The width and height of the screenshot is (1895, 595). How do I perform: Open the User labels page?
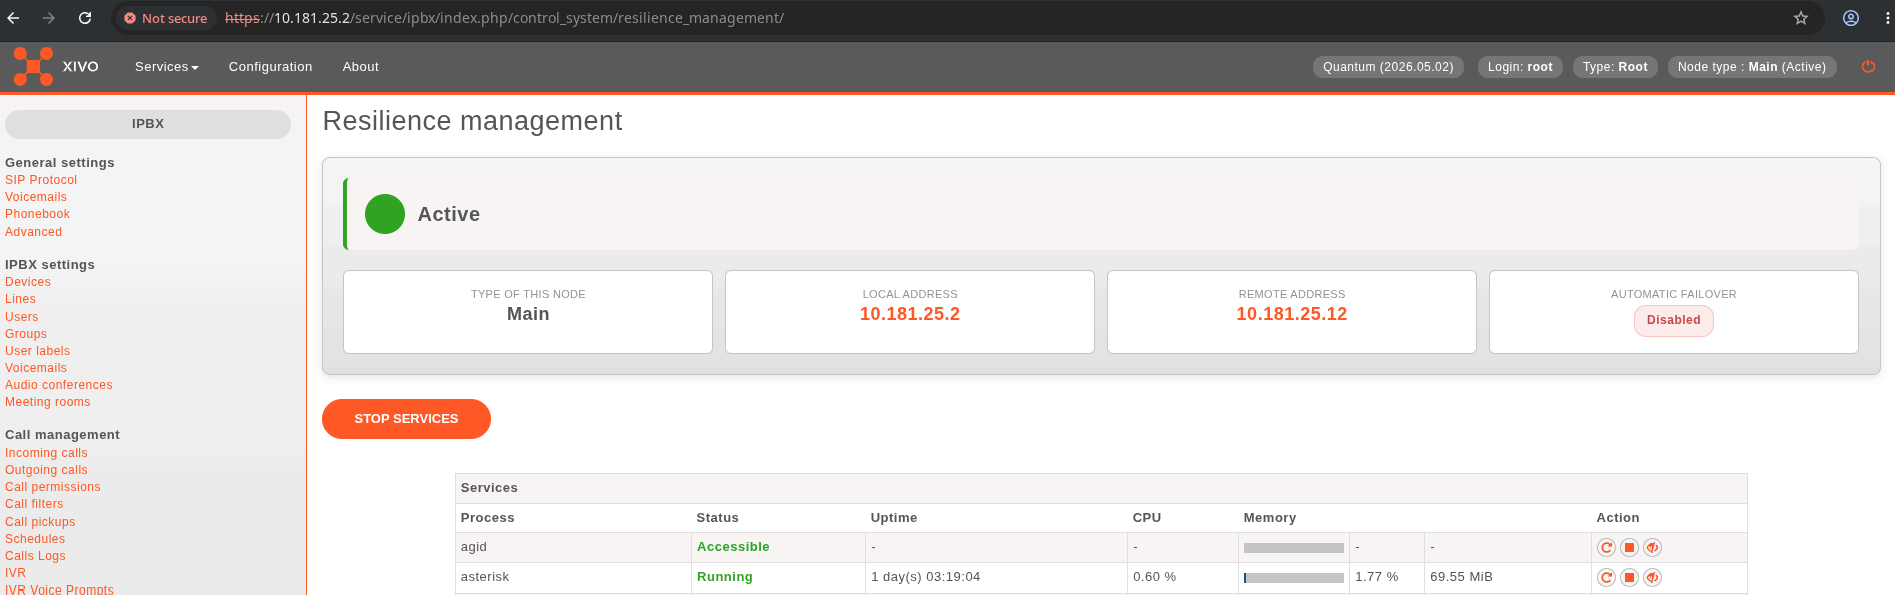pyautogui.click(x=37, y=351)
